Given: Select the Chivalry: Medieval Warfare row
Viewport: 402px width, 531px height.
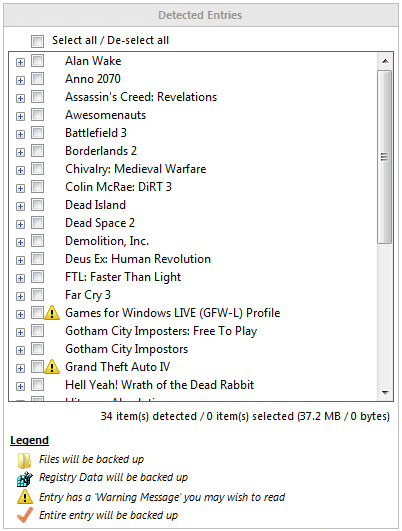Looking at the screenshot, I should click(135, 169).
